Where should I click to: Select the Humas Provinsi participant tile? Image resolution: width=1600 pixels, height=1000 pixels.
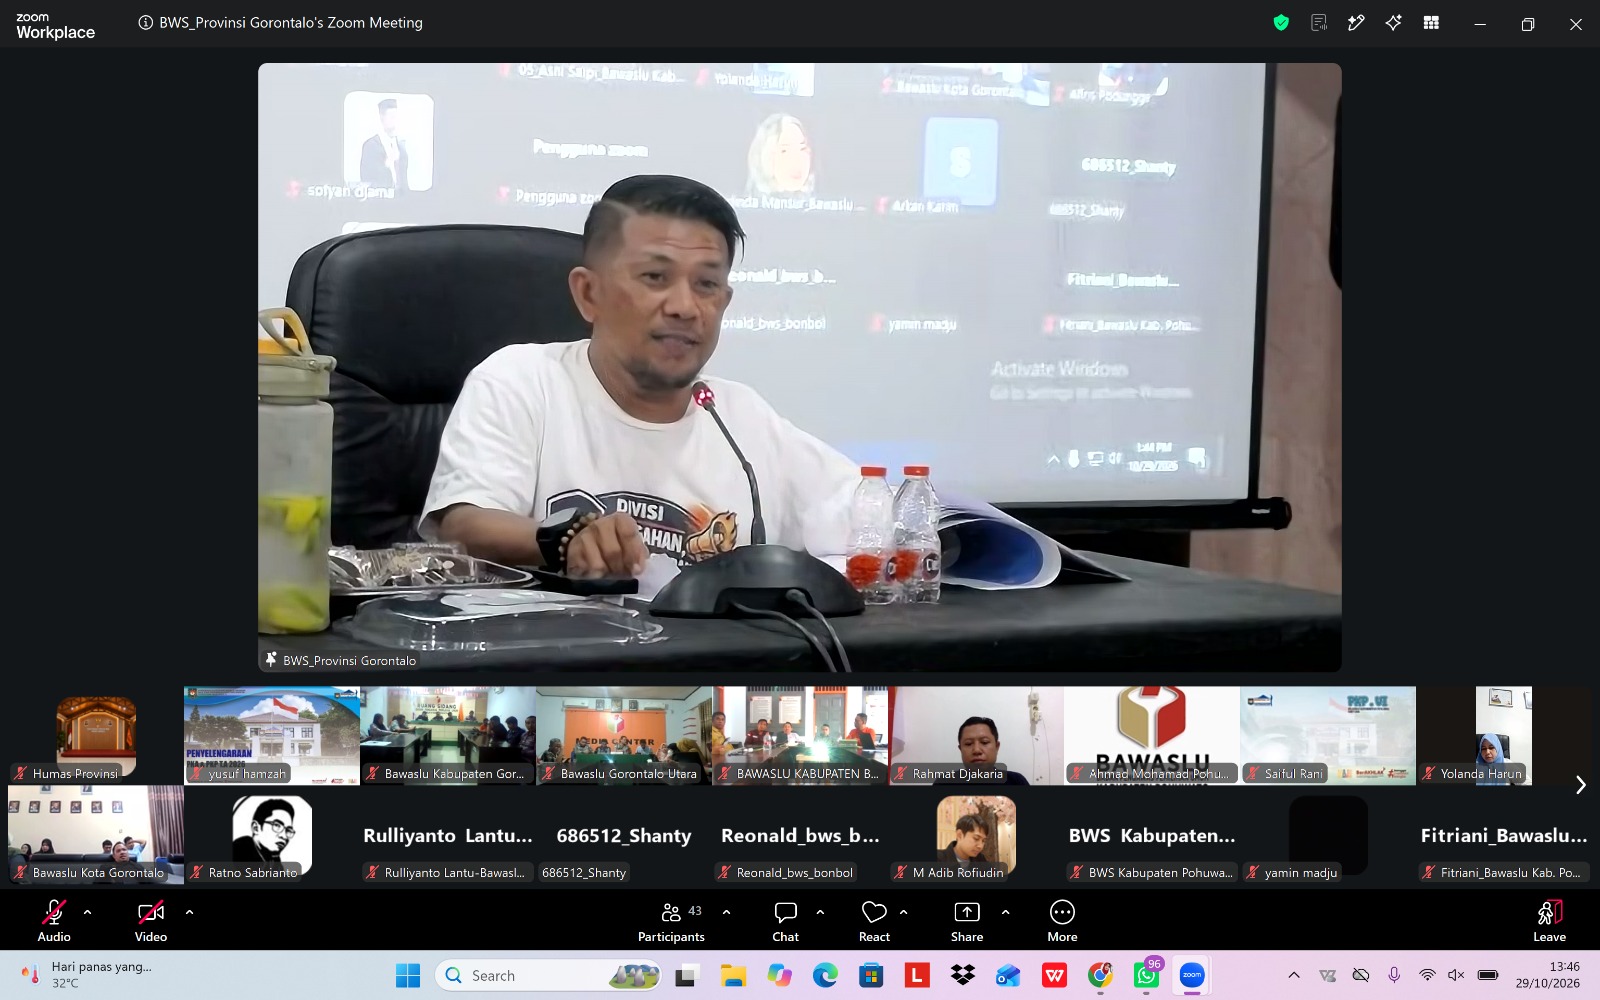click(x=96, y=735)
